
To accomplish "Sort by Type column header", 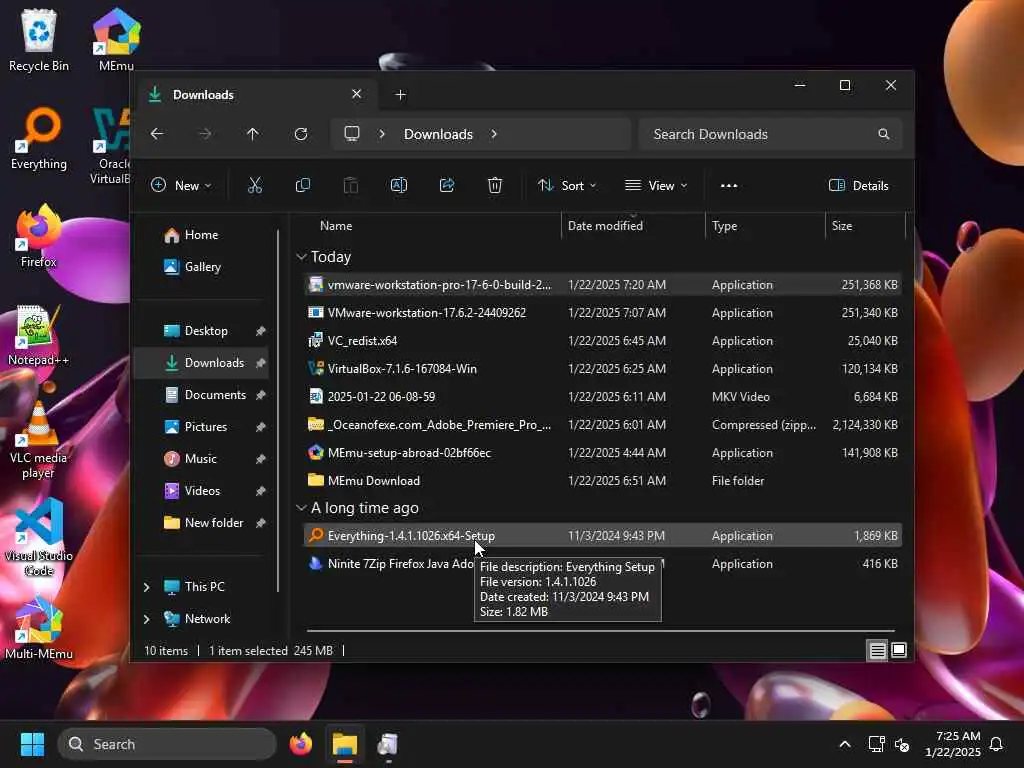I will pyautogui.click(x=765, y=226).
